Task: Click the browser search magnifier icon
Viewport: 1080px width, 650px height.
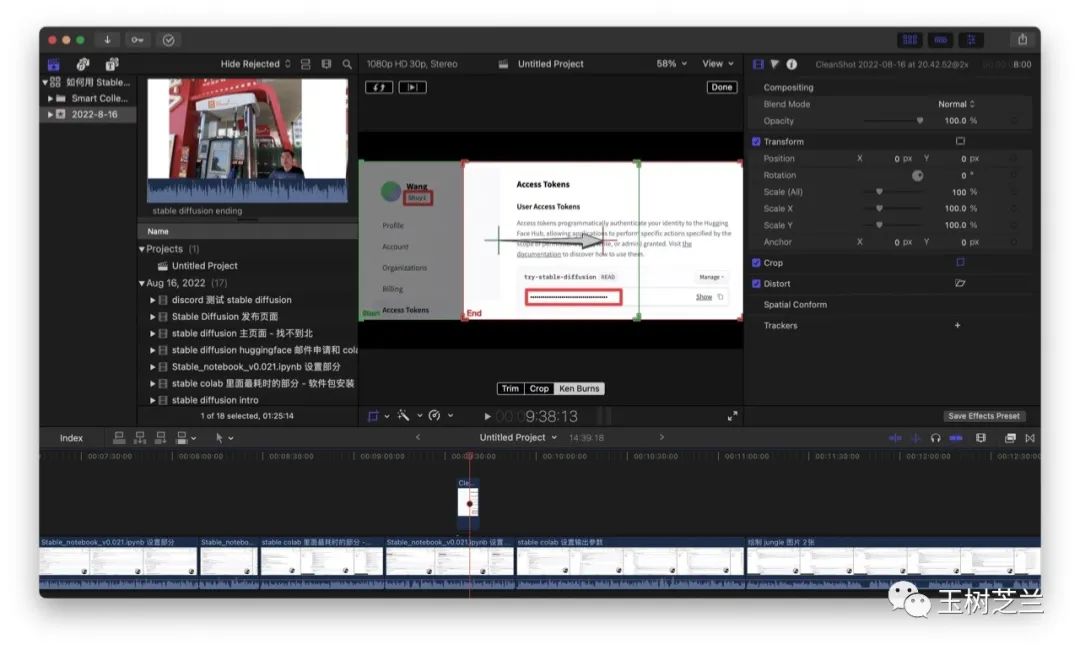Action: (347, 64)
